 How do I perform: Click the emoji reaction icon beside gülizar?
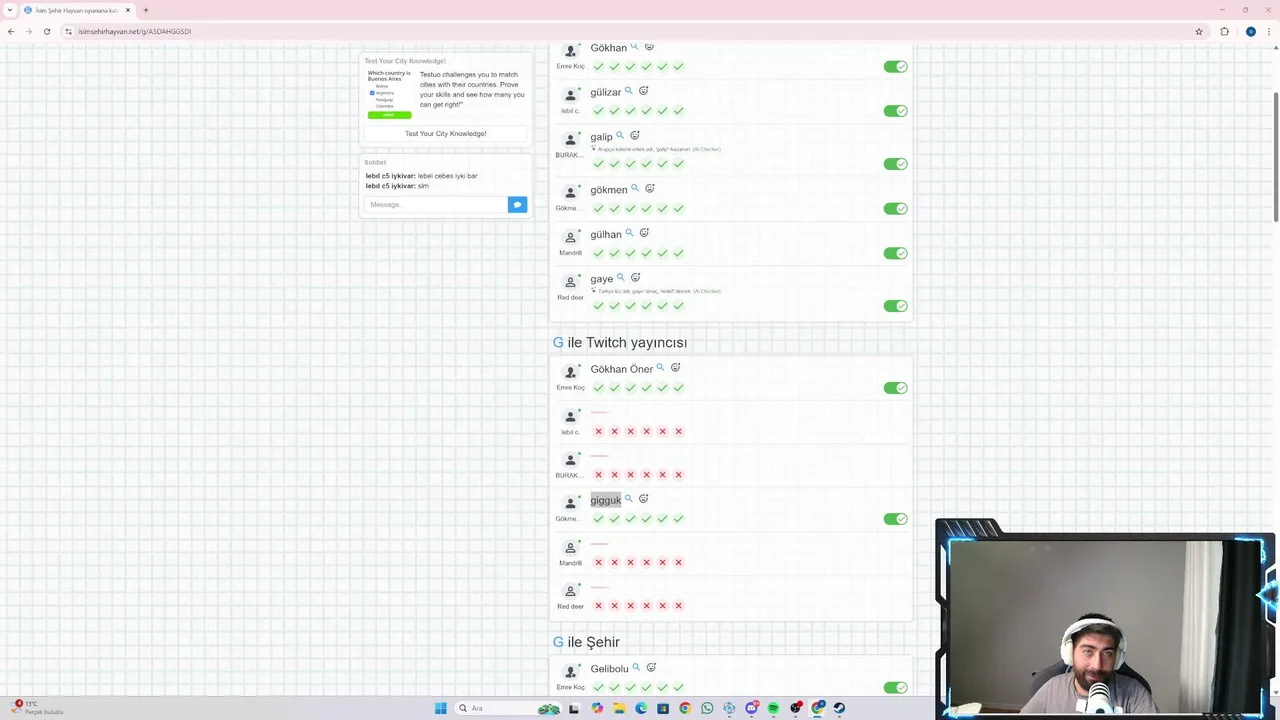pyautogui.click(x=644, y=91)
